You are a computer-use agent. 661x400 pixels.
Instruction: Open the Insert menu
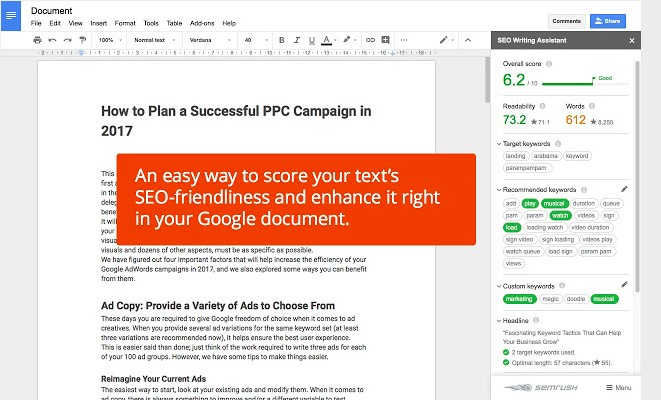click(x=98, y=23)
